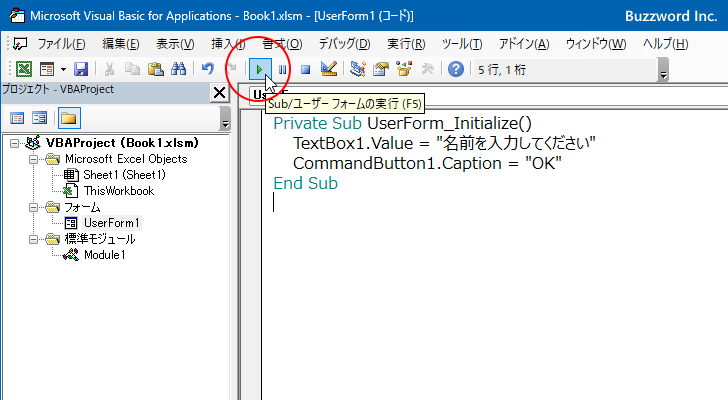Open Project Explorer toolbar icon
Image resolution: width=728 pixels, height=400 pixels.
(358, 69)
